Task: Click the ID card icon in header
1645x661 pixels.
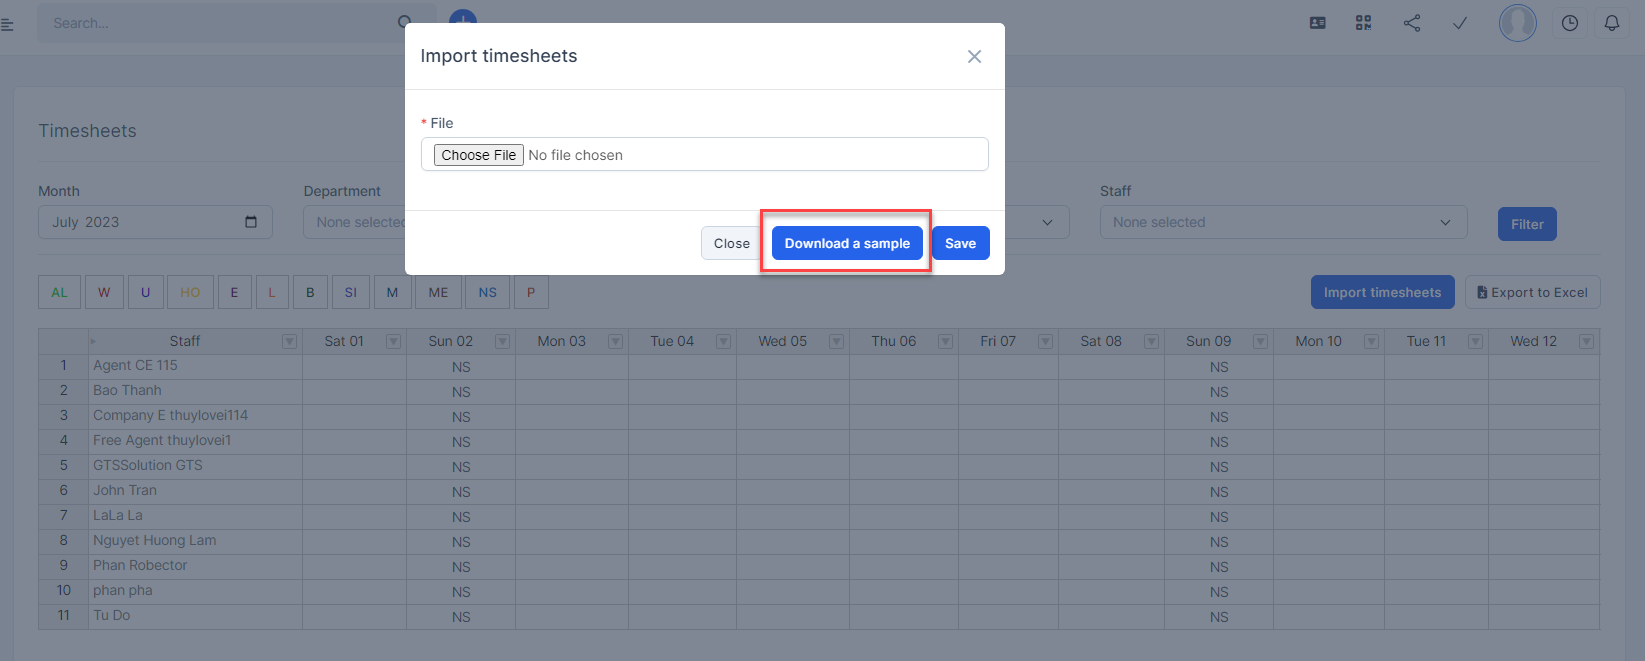Action: coord(1318,23)
